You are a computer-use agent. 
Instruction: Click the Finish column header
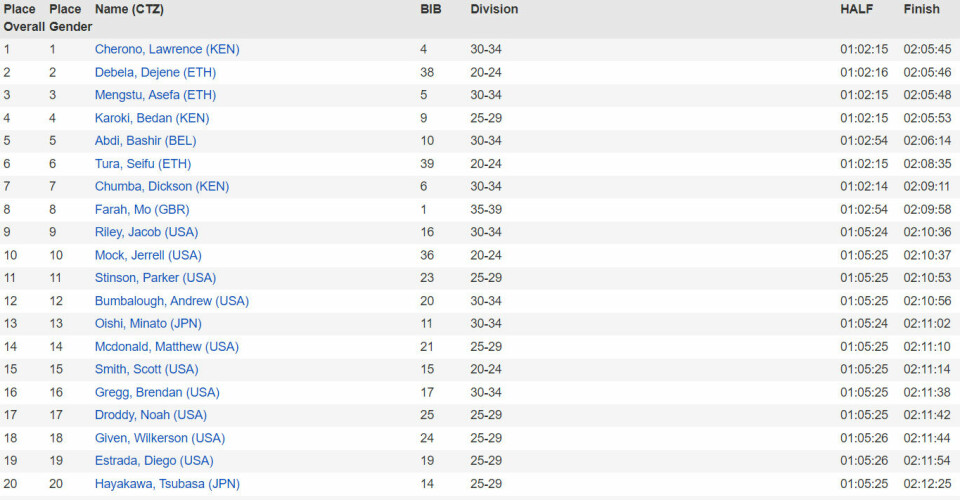(x=921, y=9)
